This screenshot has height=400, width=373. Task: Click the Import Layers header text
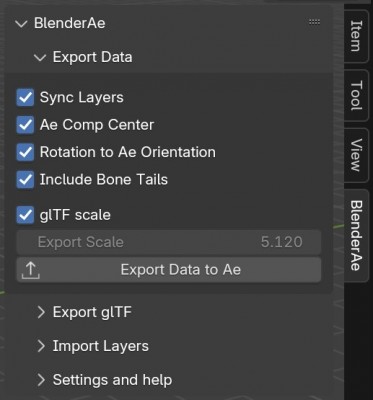click(101, 346)
